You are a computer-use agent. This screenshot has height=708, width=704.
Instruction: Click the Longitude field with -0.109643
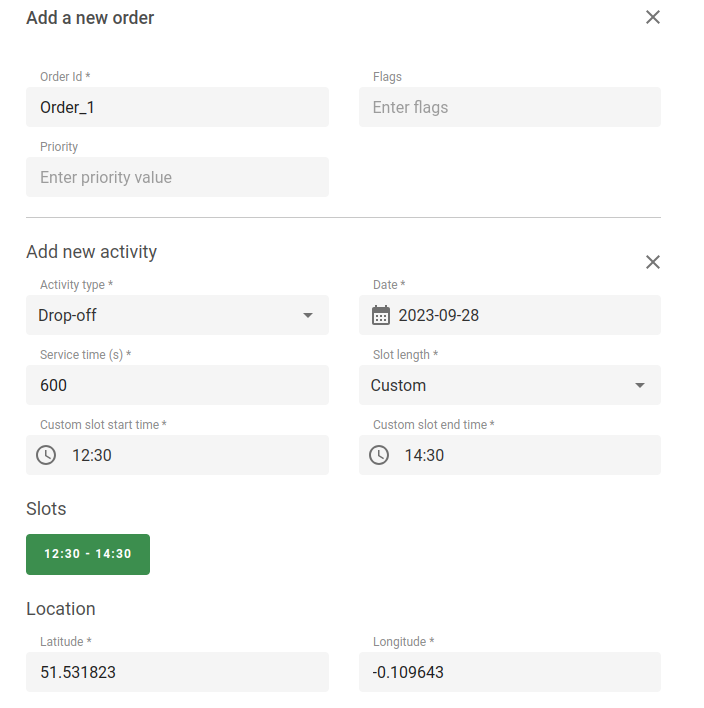(x=509, y=672)
